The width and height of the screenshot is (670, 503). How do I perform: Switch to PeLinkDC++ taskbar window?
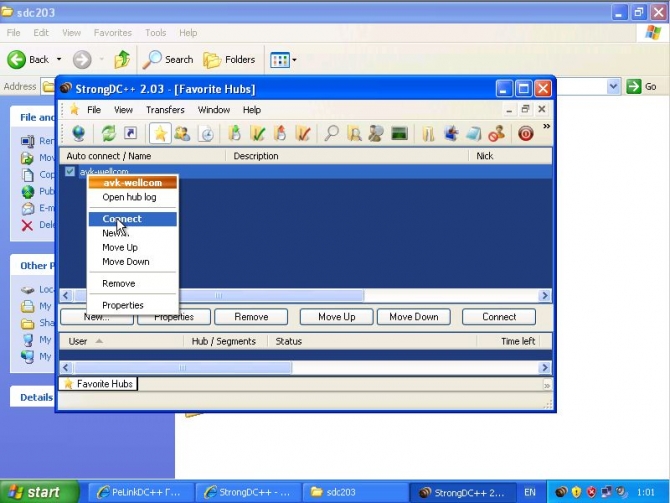pos(141,492)
